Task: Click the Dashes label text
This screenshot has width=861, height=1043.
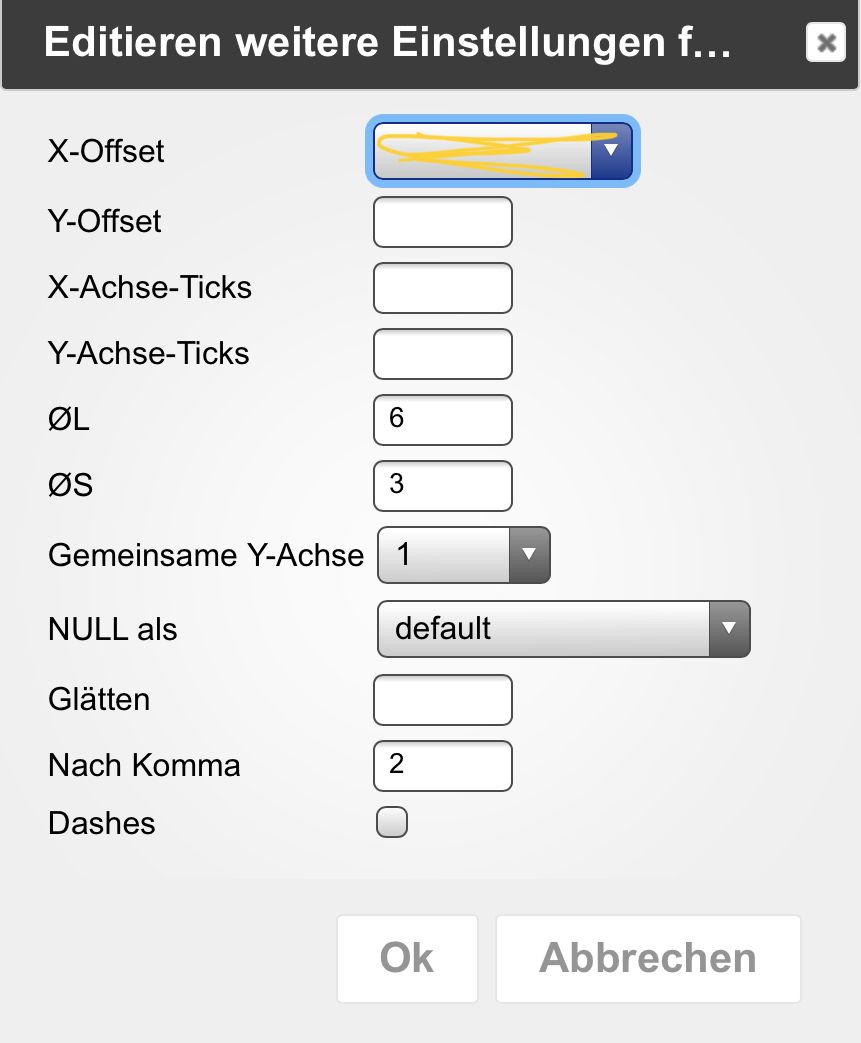Action: [x=102, y=824]
